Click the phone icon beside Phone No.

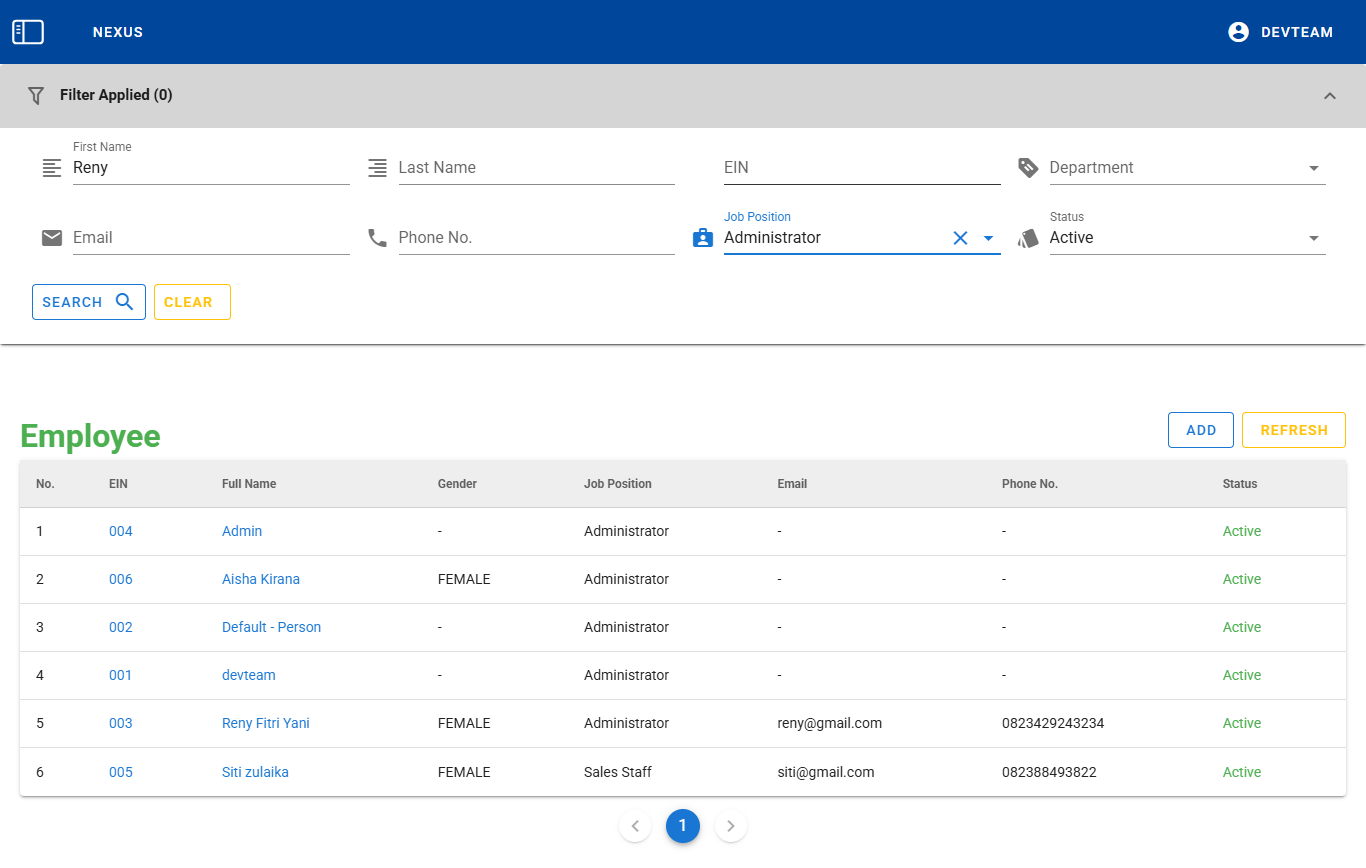377,238
